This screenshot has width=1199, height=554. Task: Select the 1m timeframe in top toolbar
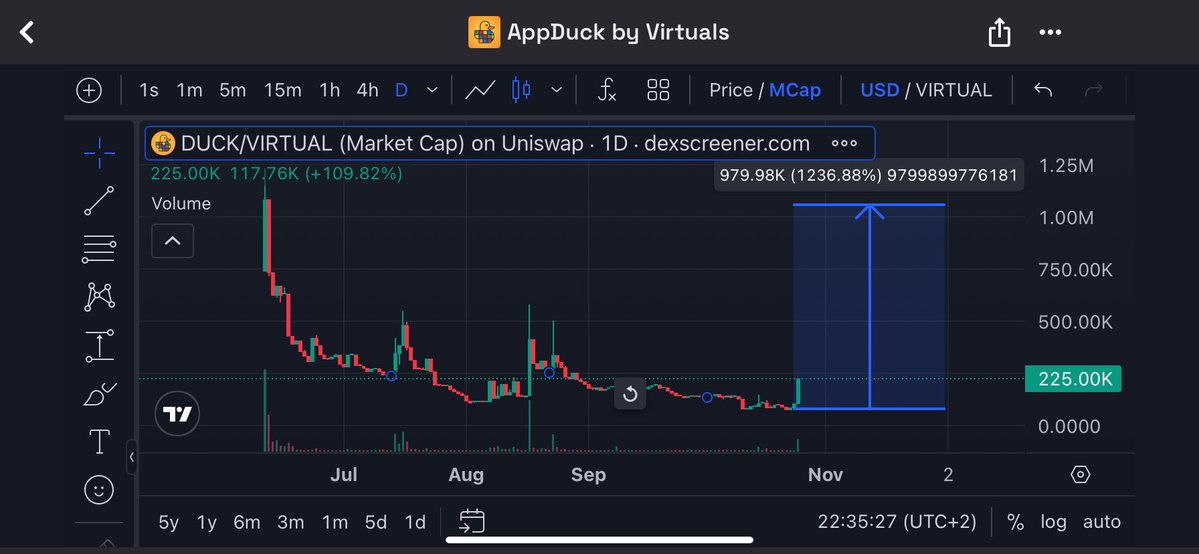coord(189,90)
